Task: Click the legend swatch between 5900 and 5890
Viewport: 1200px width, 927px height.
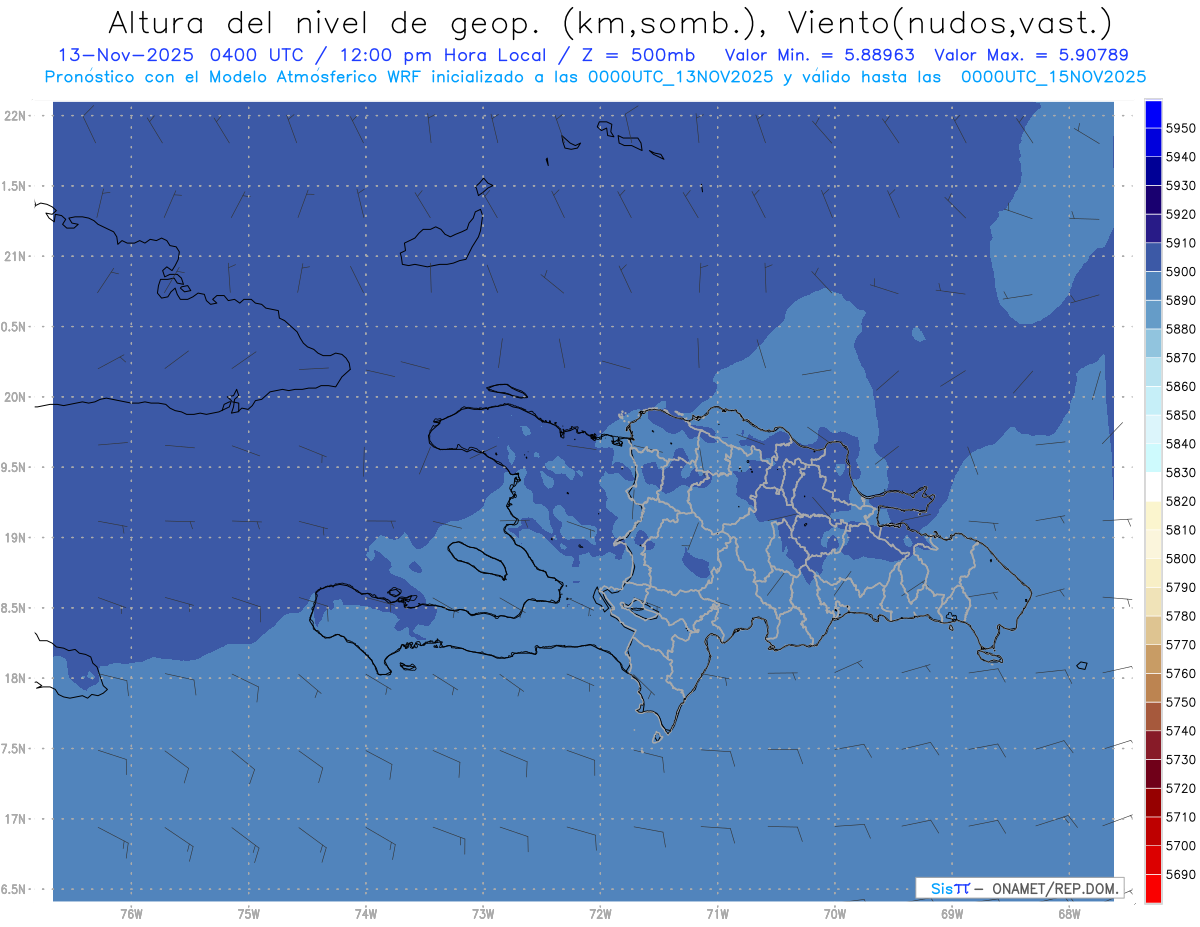Action: click(1152, 286)
